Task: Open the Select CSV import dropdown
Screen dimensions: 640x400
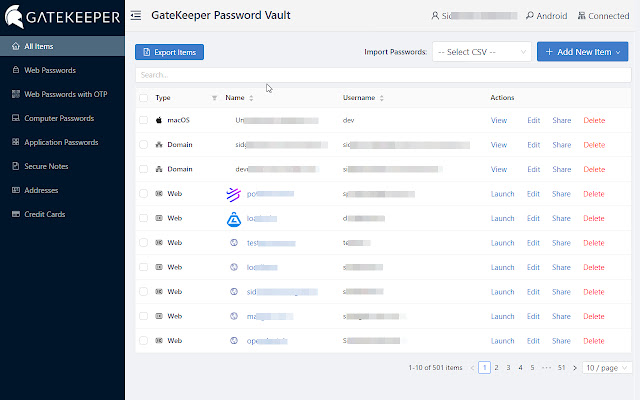Action: click(481, 51)
